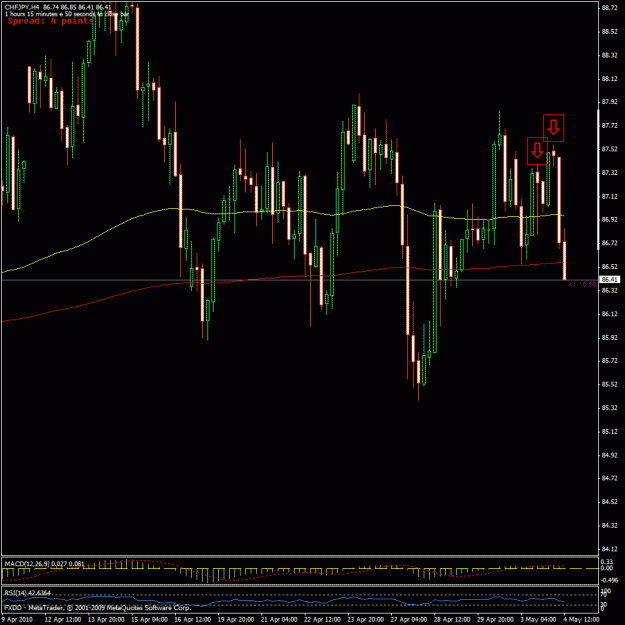Click the highlighted 86.41 current price tag
The width and height of the screenshot is (625, 625).
point(610,279)
